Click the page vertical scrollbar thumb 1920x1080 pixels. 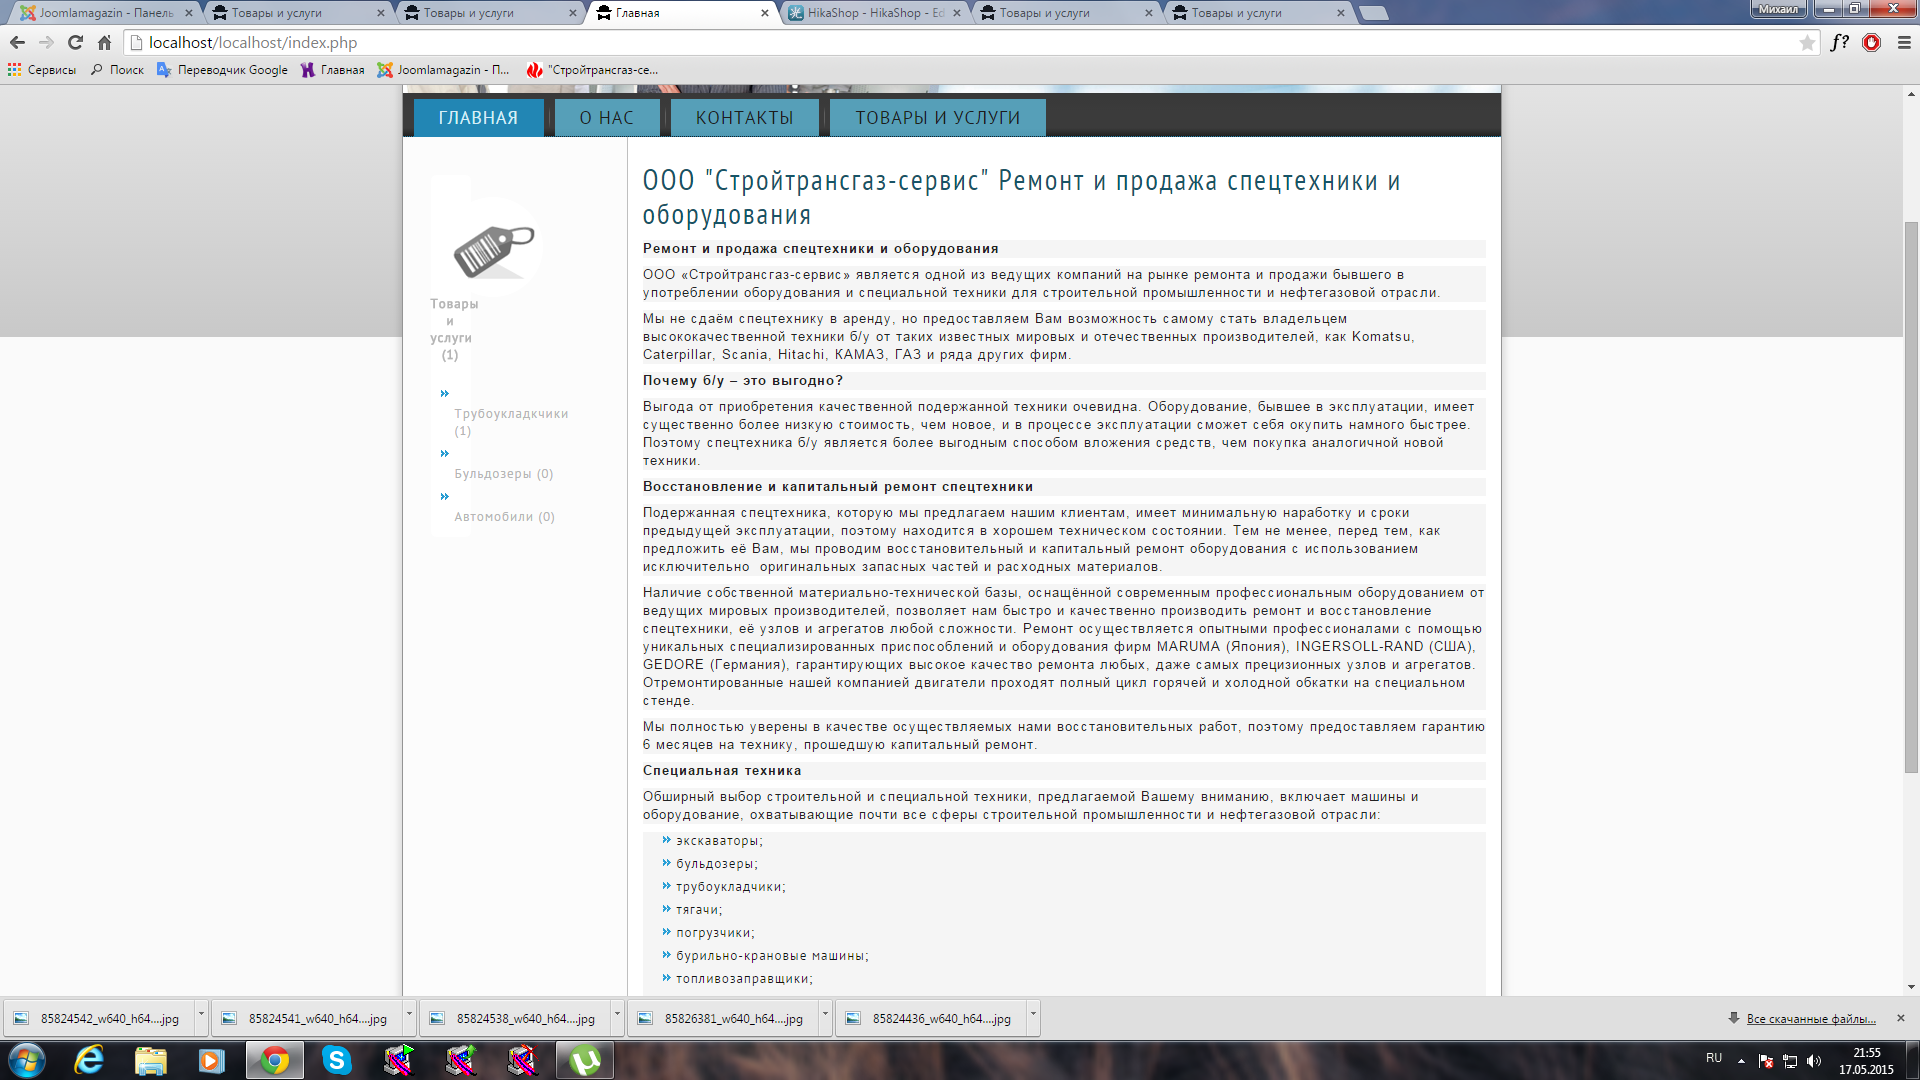(1911, 495)
